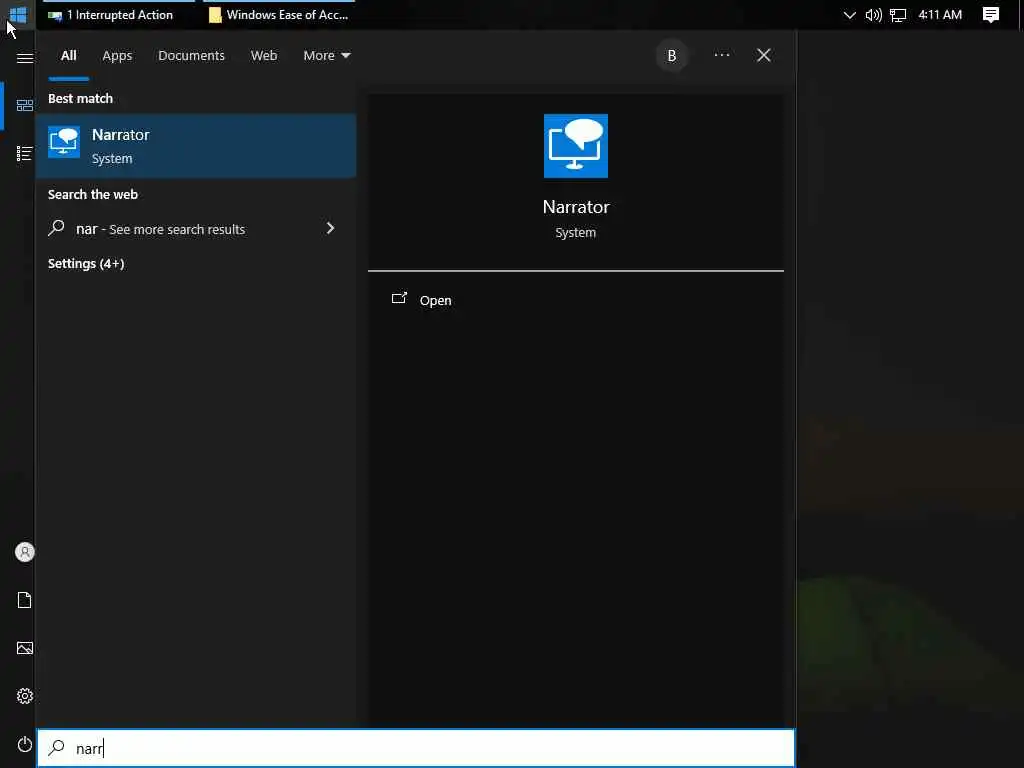Show hidden system tray icons
This screenshot has height=768, width=1024.
click(x=849, y=14)
